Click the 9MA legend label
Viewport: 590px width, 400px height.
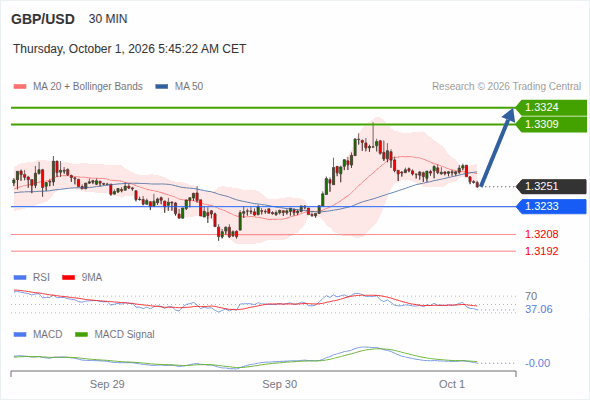[x=92, y=278]
